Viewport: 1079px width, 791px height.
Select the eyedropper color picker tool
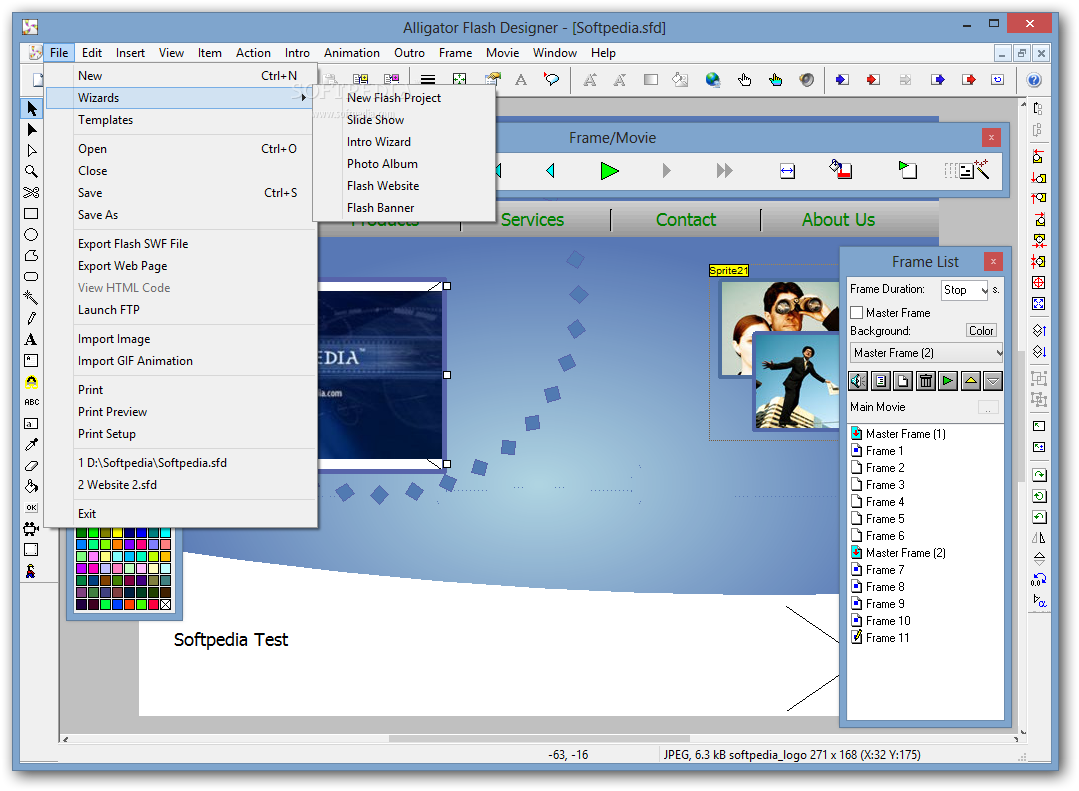pyautogui.click(x=32, y=445)
